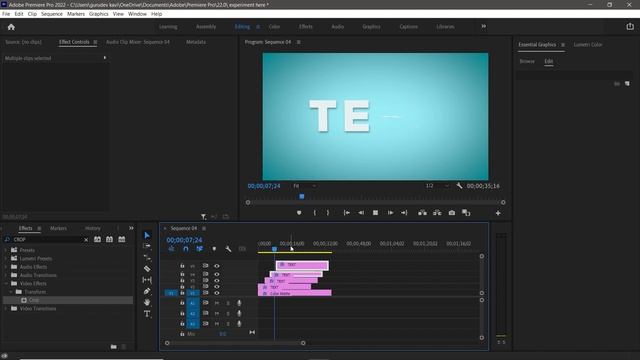This screenshot has height=360, width=640.
Task: Go to Out point
Action: 404,213
